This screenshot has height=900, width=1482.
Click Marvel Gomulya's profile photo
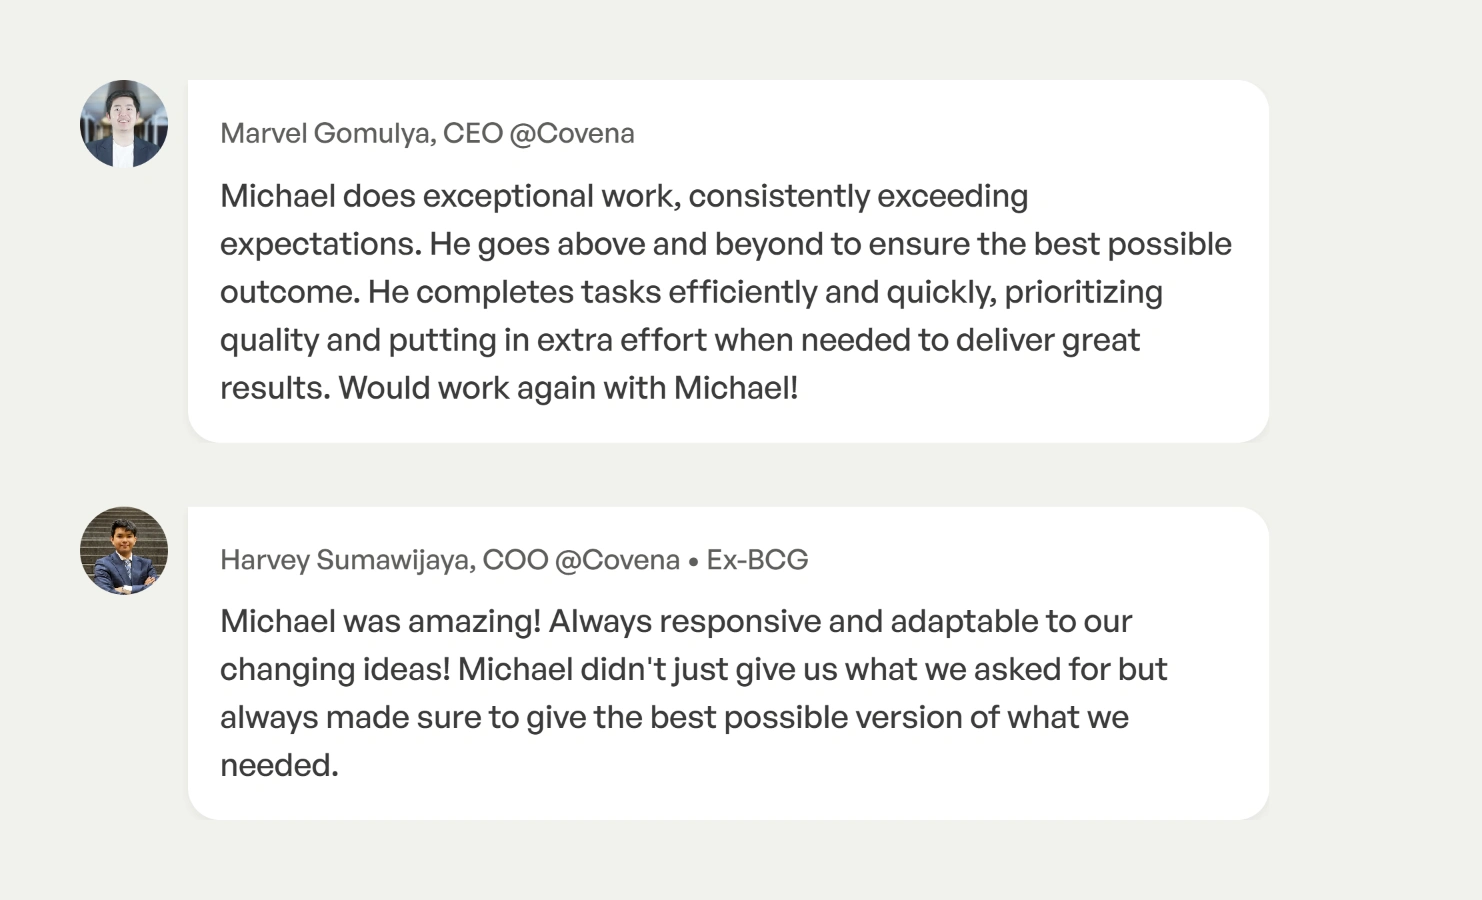click(x=124, y=124)
